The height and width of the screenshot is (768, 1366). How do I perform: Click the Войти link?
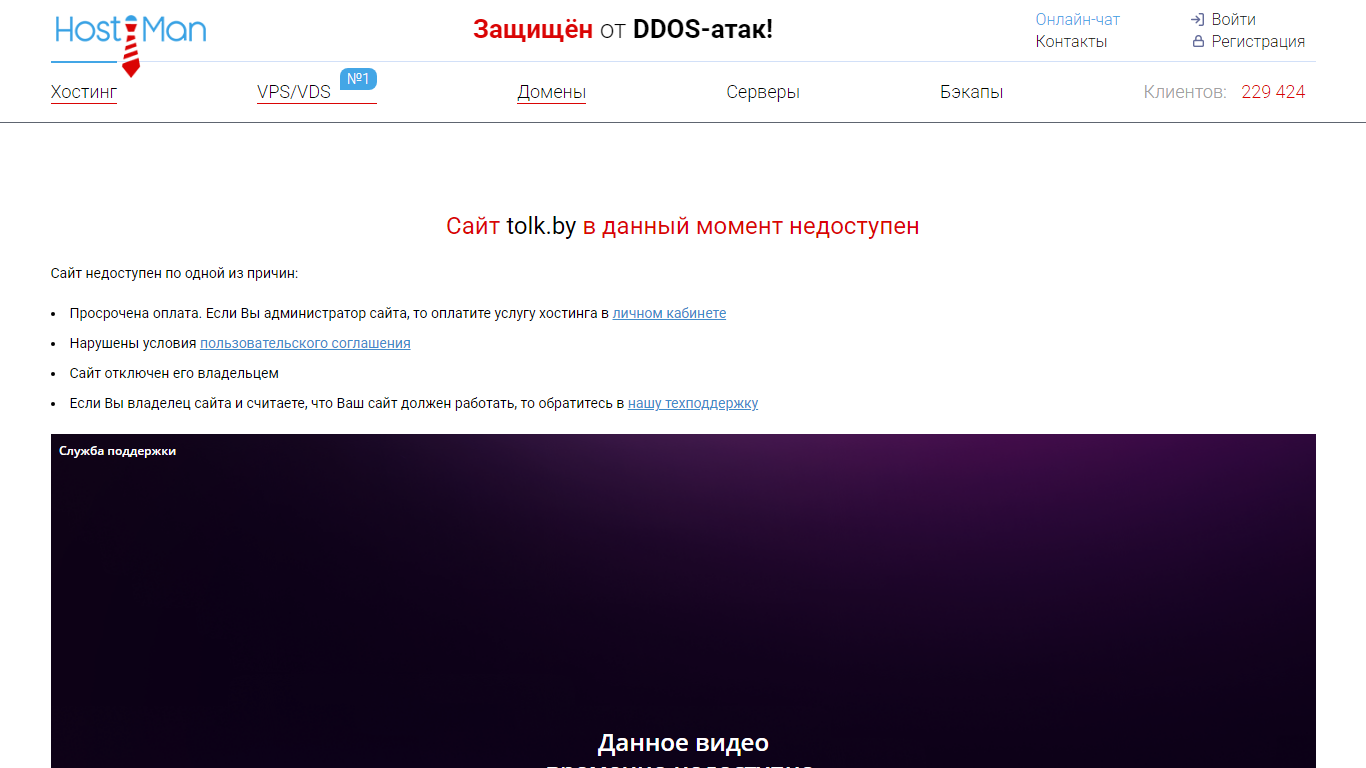pyautogui.click(x=1233, y=19)
